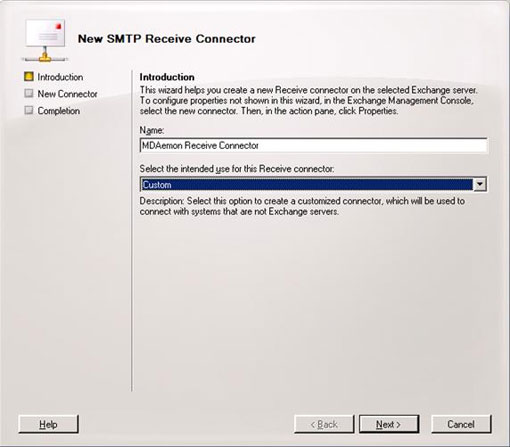Click the yellow Introduction step indicator
The width and height of the screenshot is (510, 447).
click(x=29, y=77)
